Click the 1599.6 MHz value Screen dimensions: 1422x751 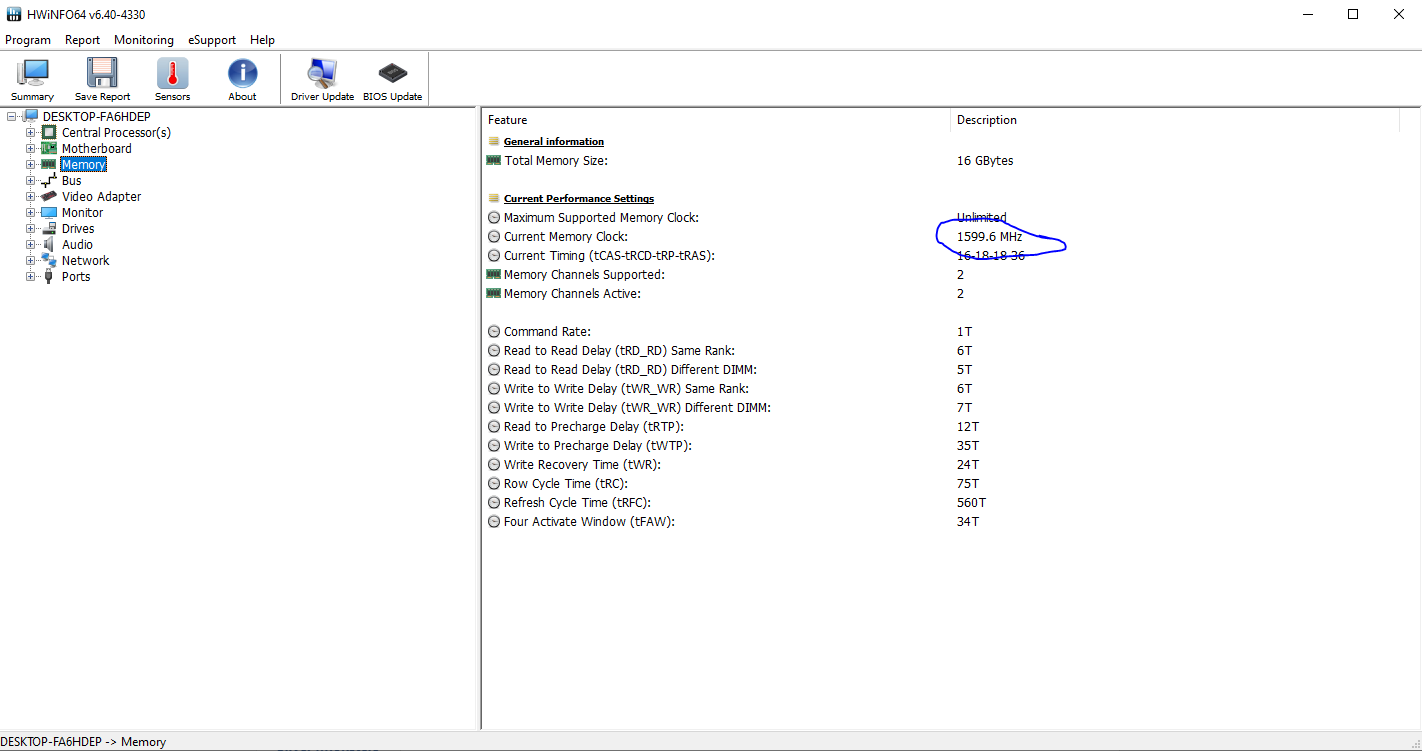click(989, 237)
